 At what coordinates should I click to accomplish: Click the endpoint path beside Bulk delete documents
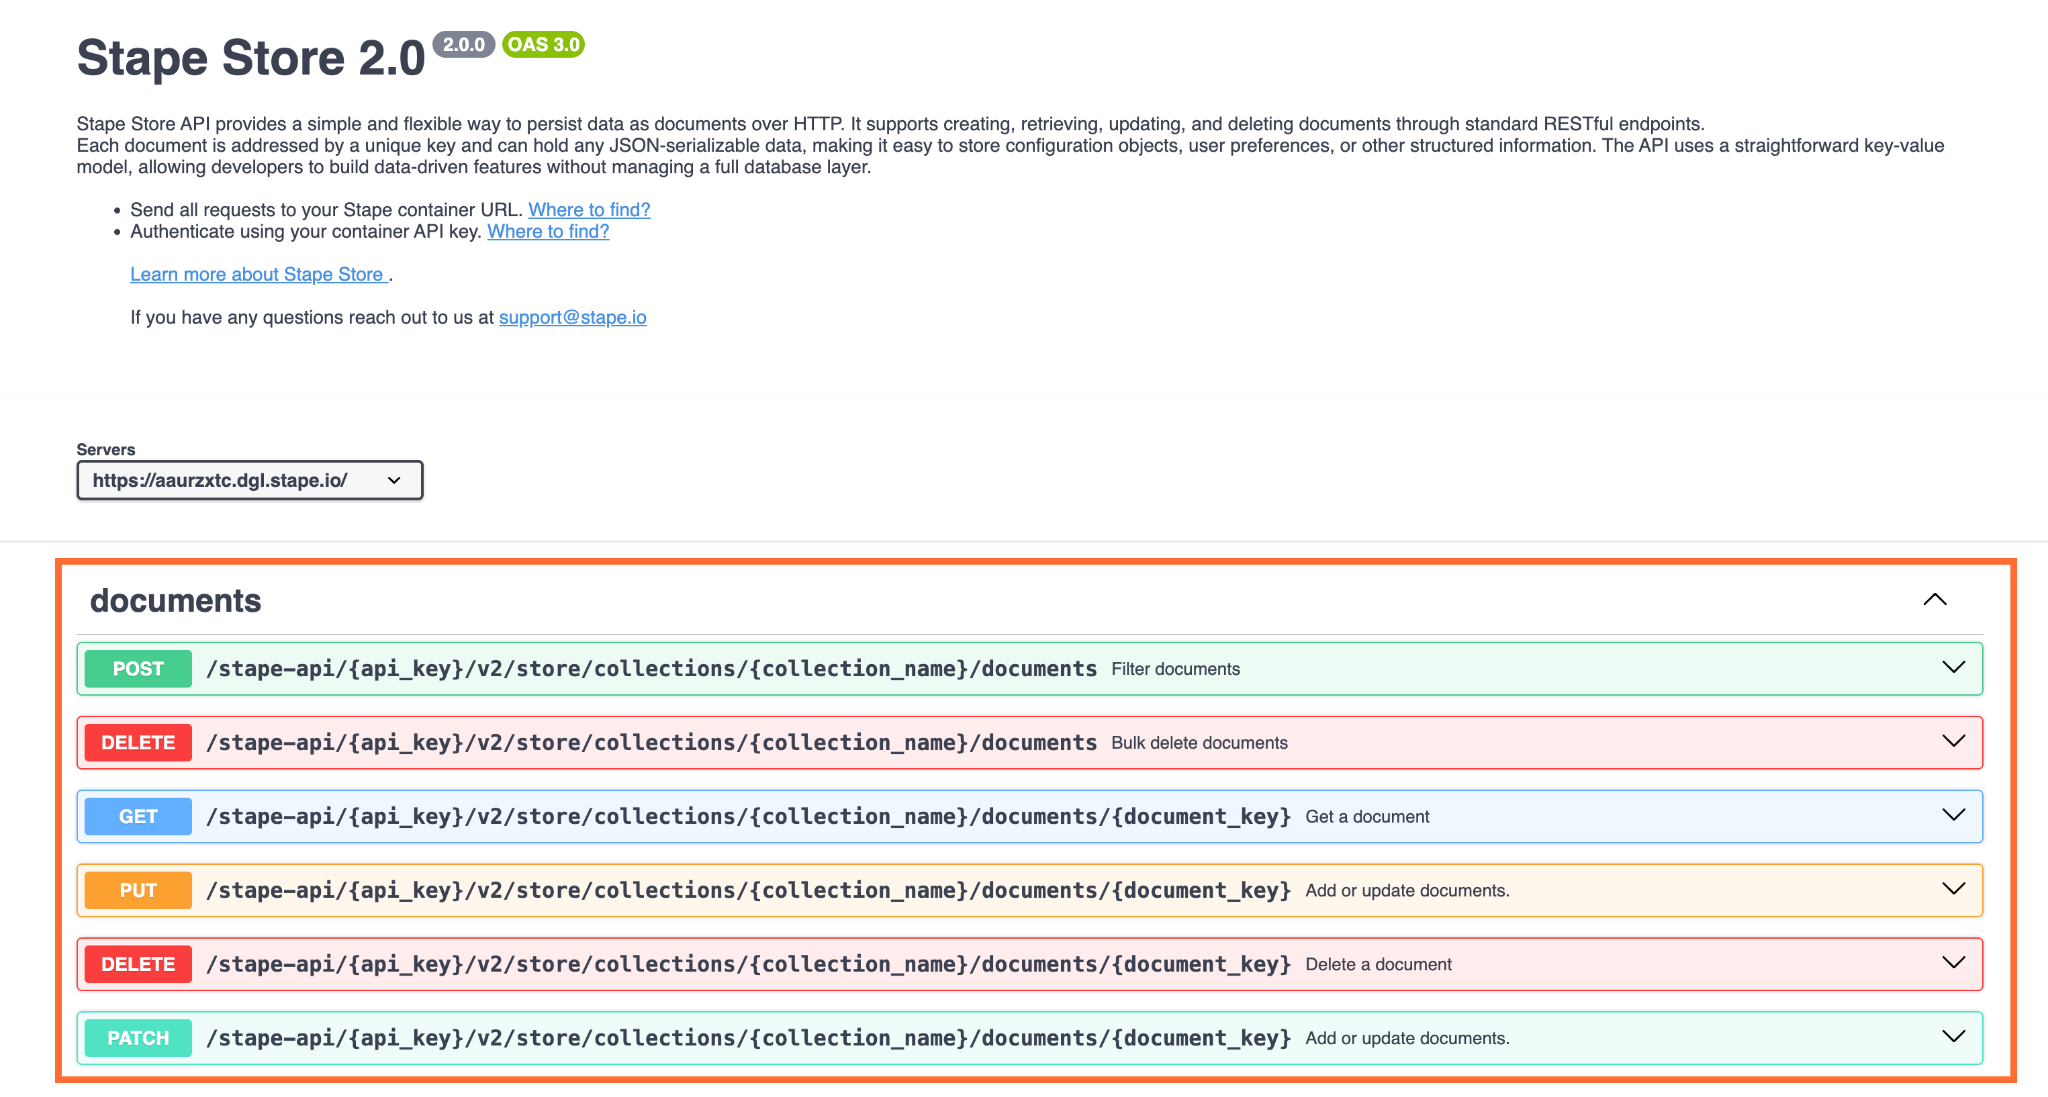(651, 743)
